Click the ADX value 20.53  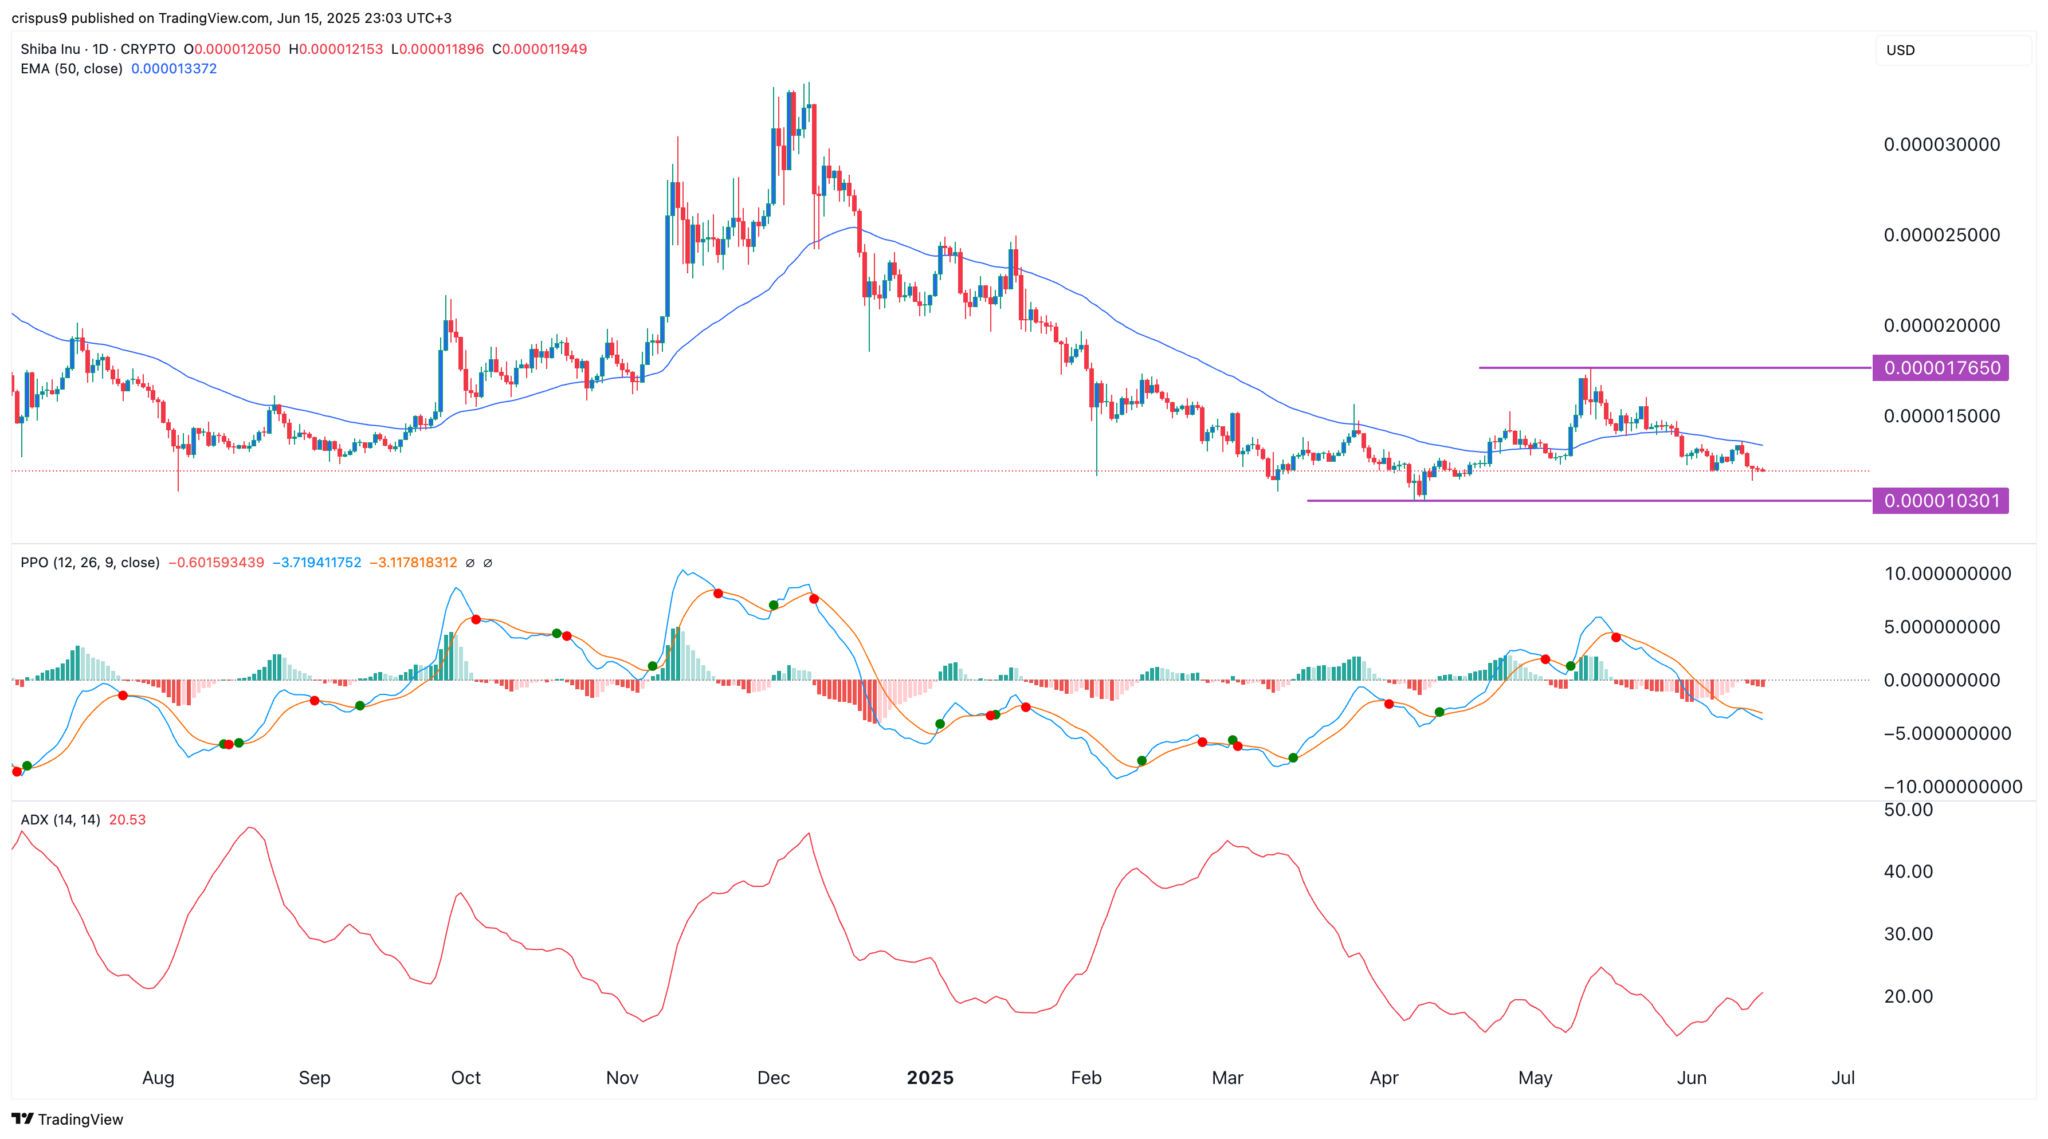127,819
